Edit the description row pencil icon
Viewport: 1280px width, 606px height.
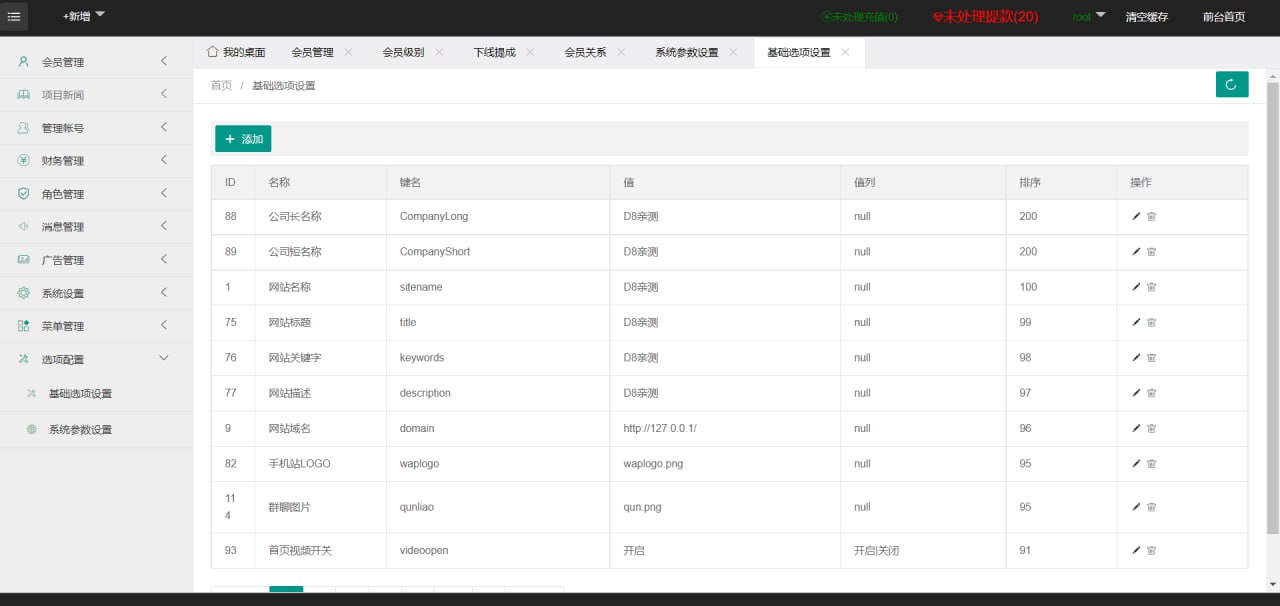coord(1136,393)
